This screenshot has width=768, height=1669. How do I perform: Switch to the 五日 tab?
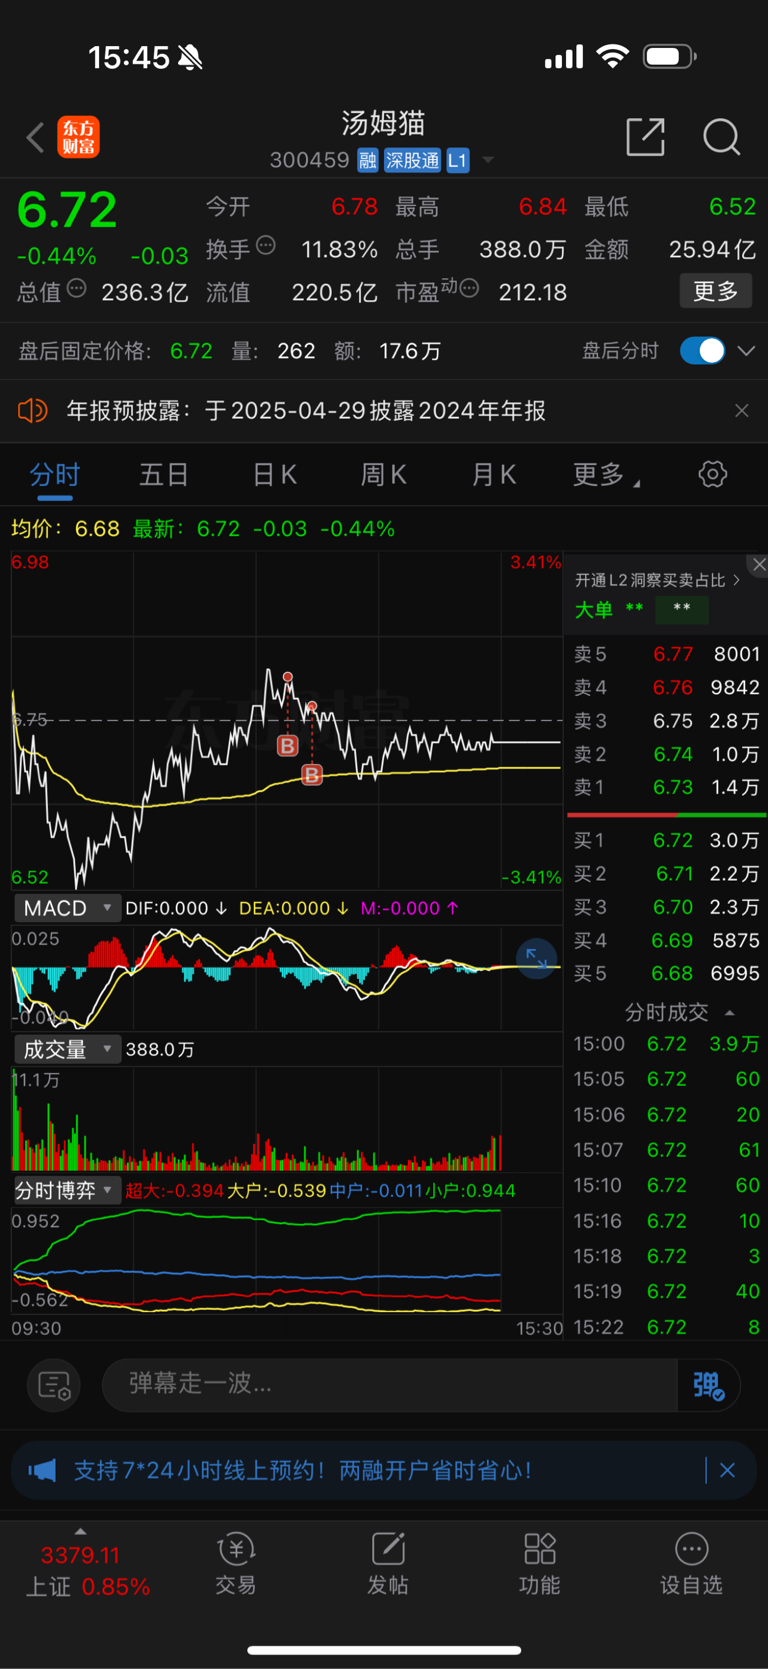click(164, 474)
